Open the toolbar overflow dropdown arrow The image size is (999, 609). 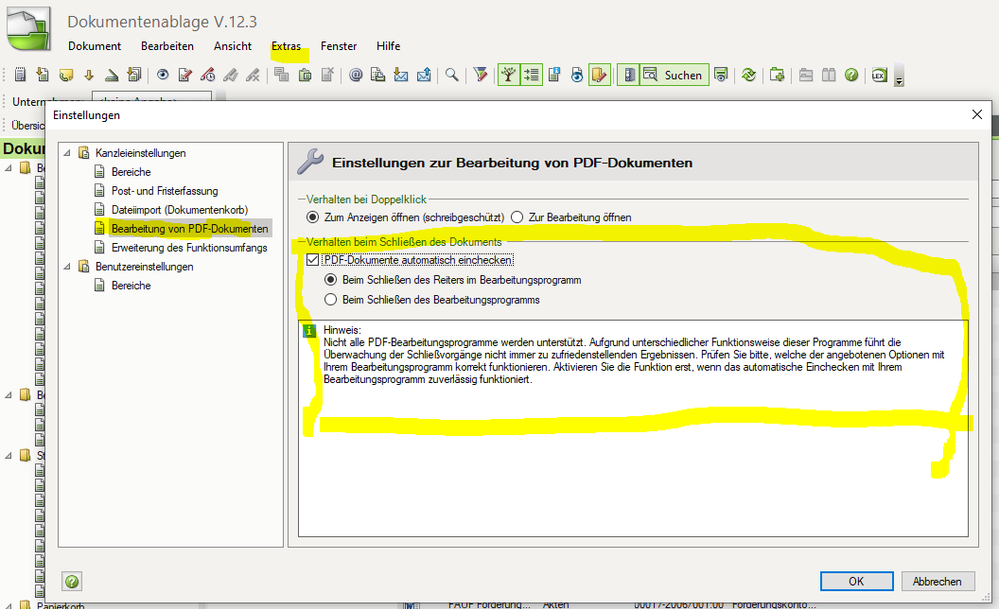point(898,79)
